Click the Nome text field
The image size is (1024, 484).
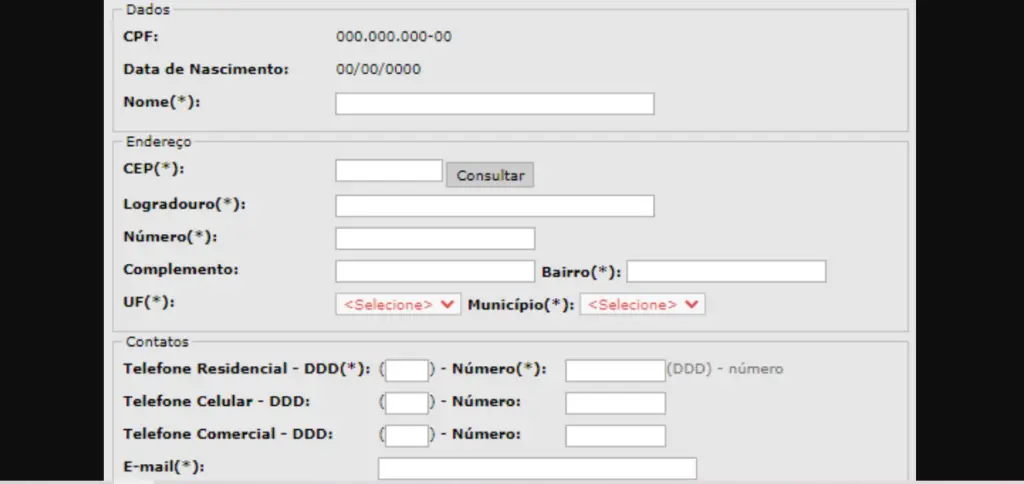point(494,104)
